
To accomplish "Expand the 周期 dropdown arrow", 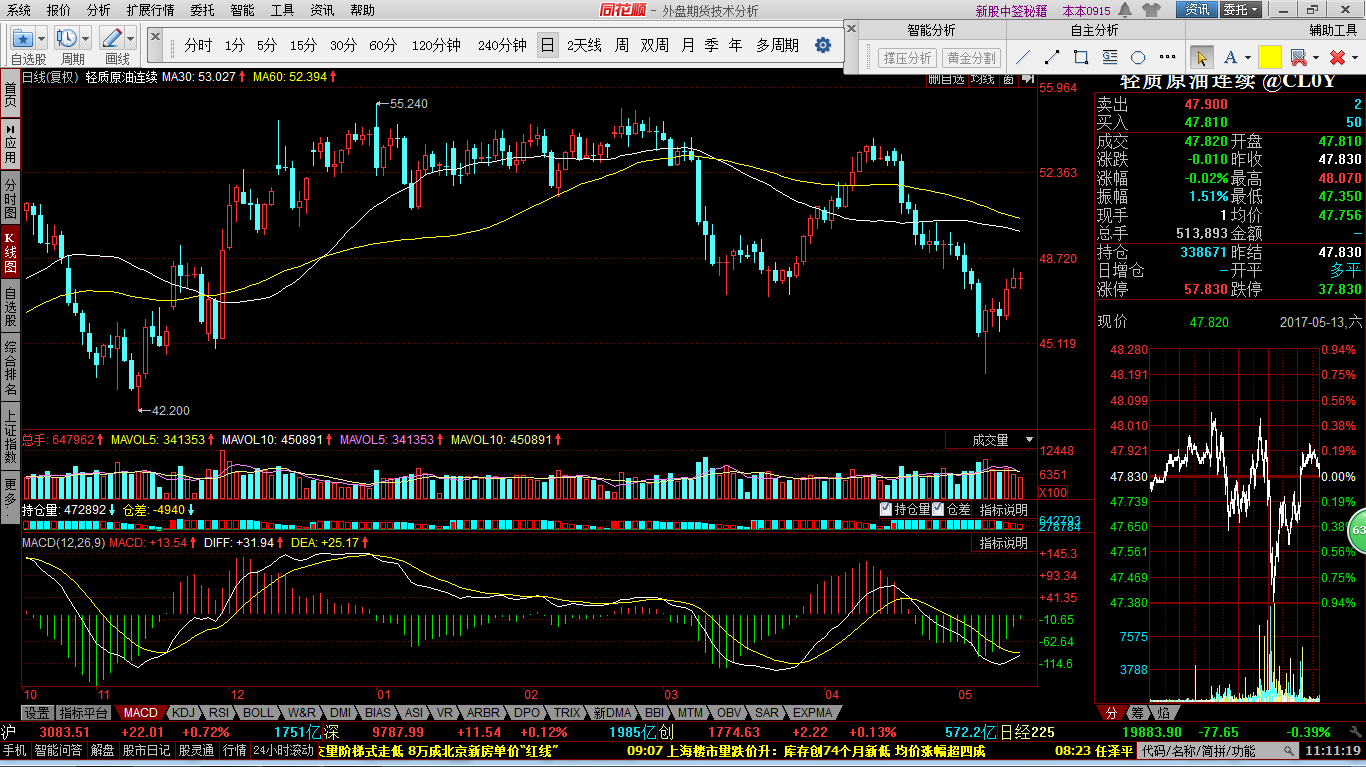I will pyautogui.click(x=87, y=39).
